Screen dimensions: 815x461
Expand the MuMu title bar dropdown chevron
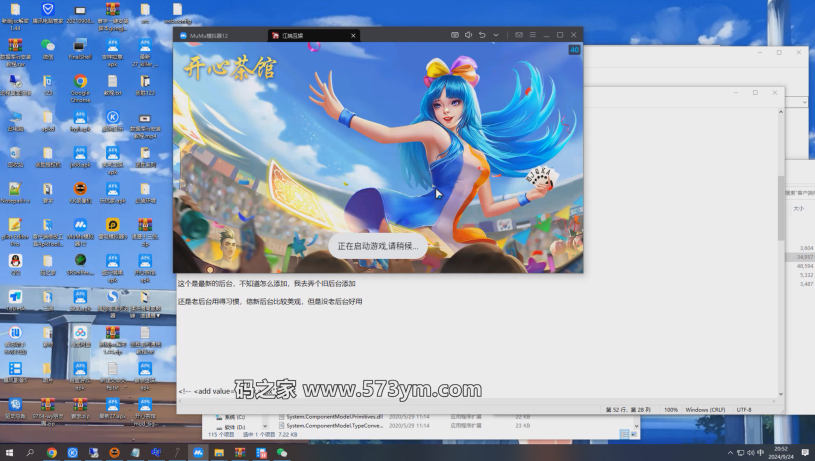[496, 35]
